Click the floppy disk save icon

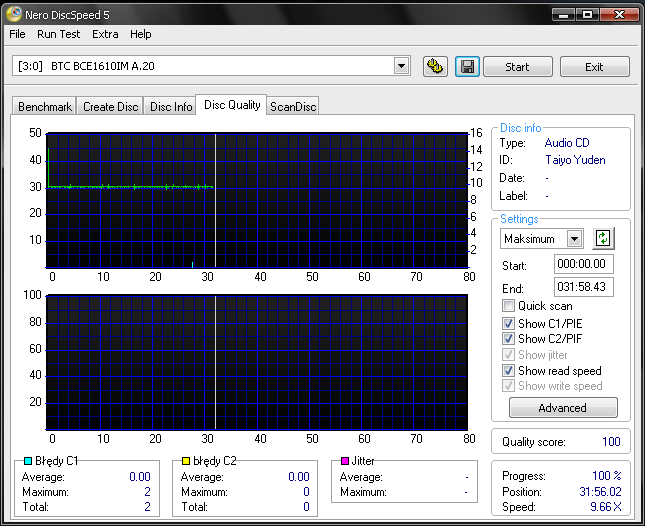coord(467,66)
